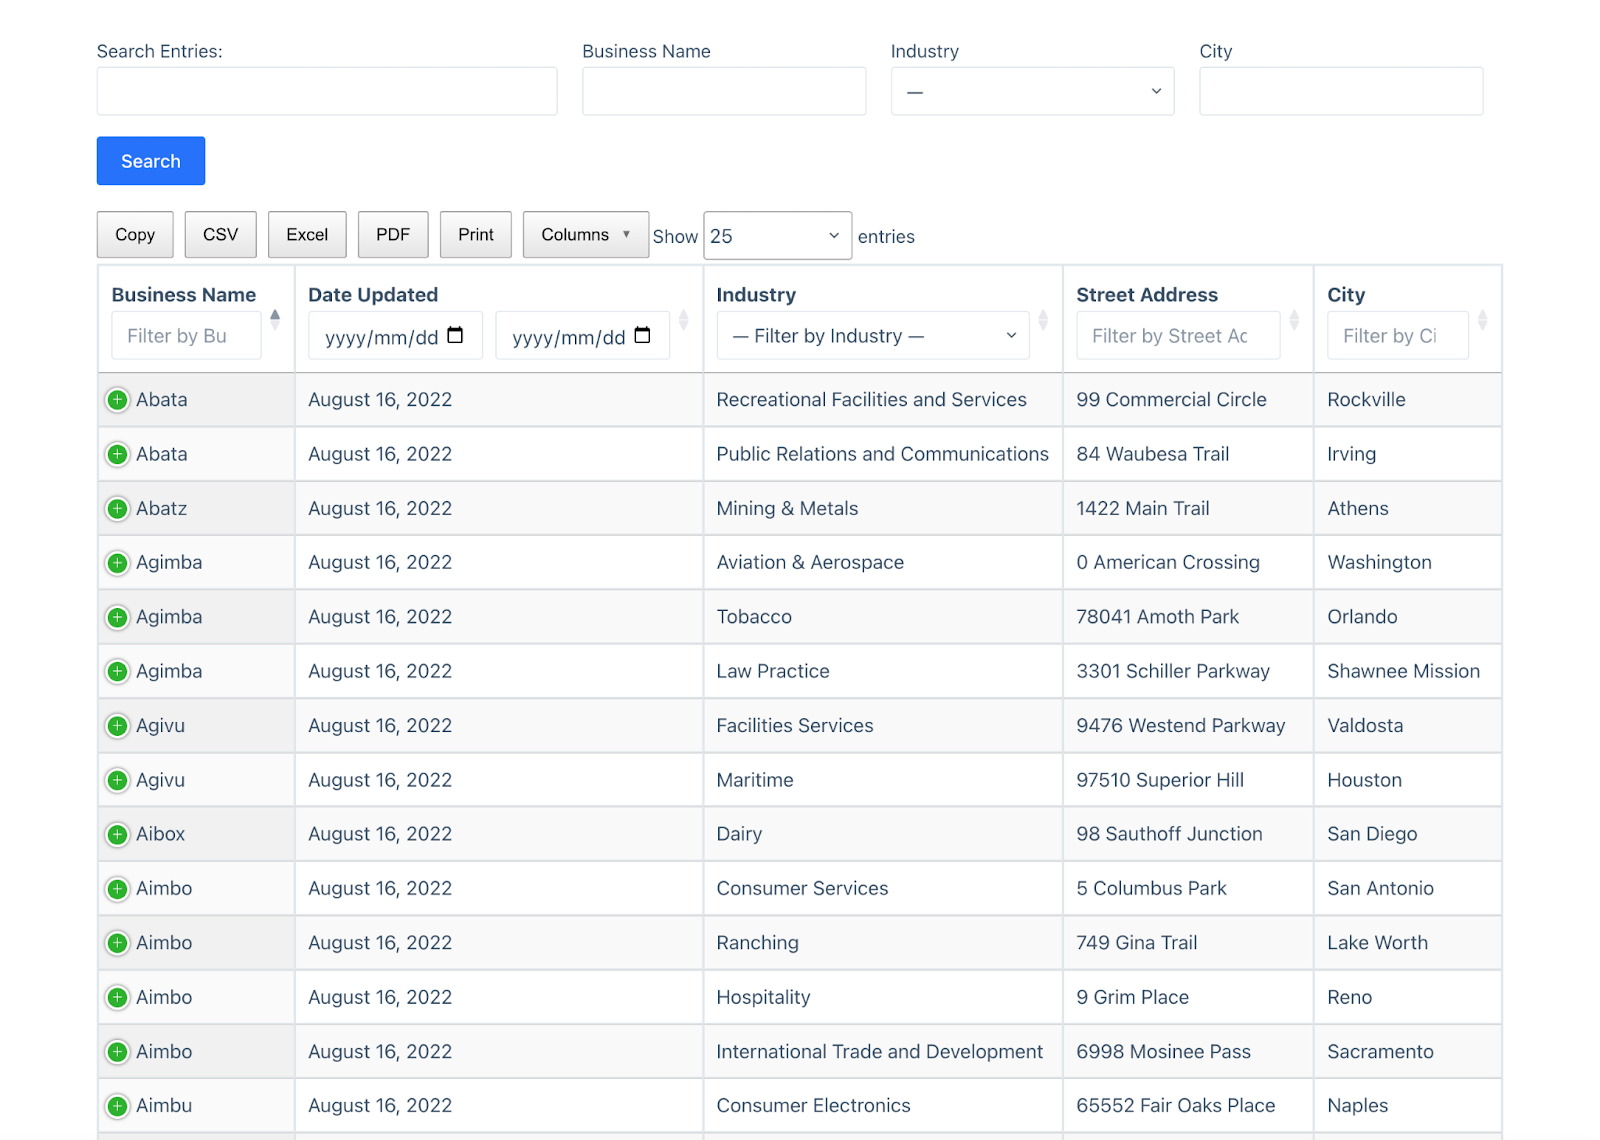The width and height of the screenshot is (1600, 1140).
Task: Open the top Industry search dropdown
Action: point(1032,92)
